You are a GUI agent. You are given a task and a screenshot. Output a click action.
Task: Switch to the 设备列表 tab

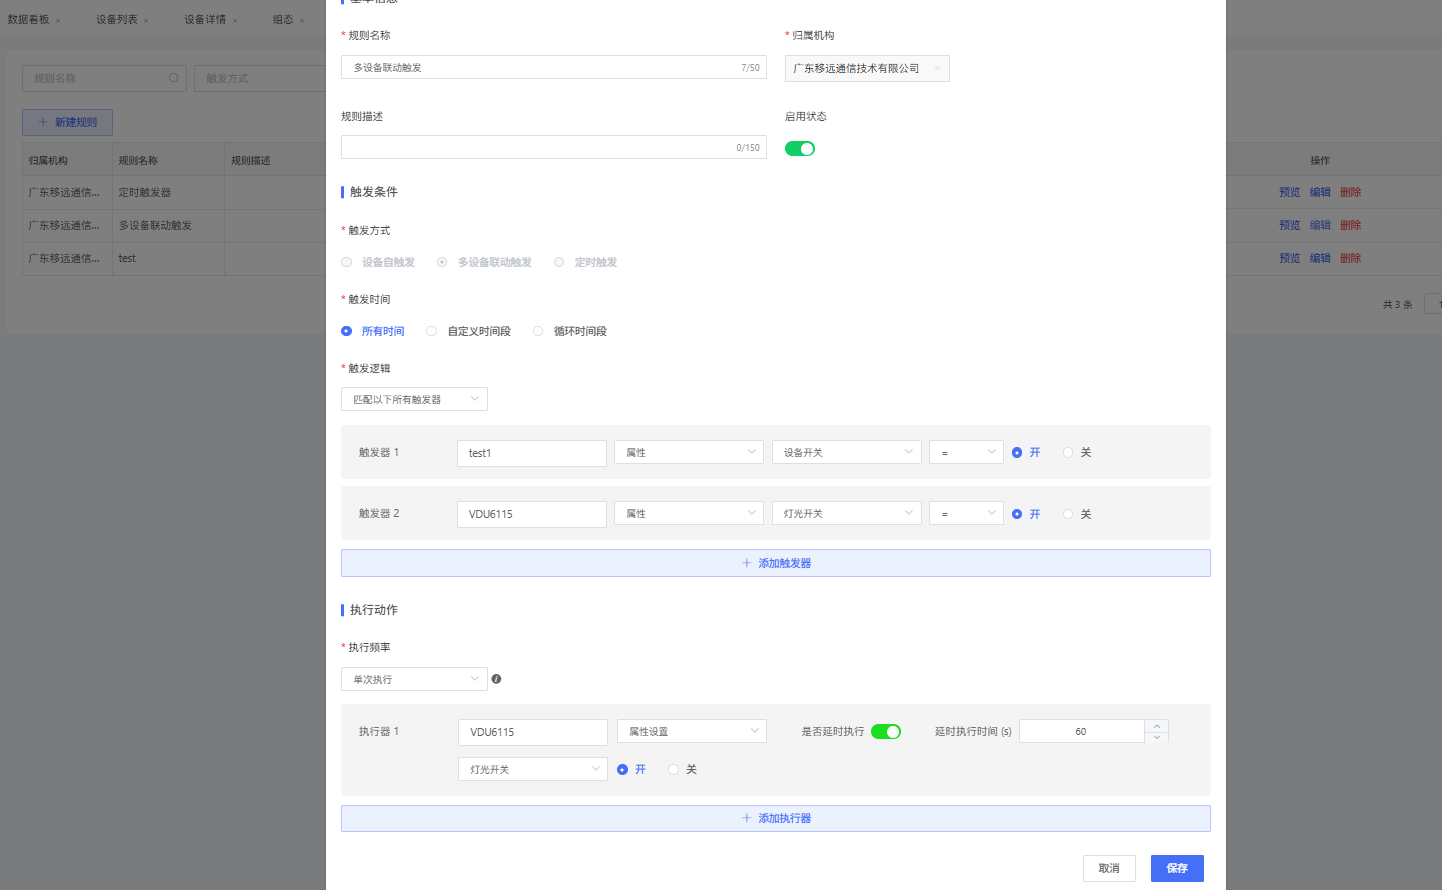pyautogui.click(x=117, y=20)
